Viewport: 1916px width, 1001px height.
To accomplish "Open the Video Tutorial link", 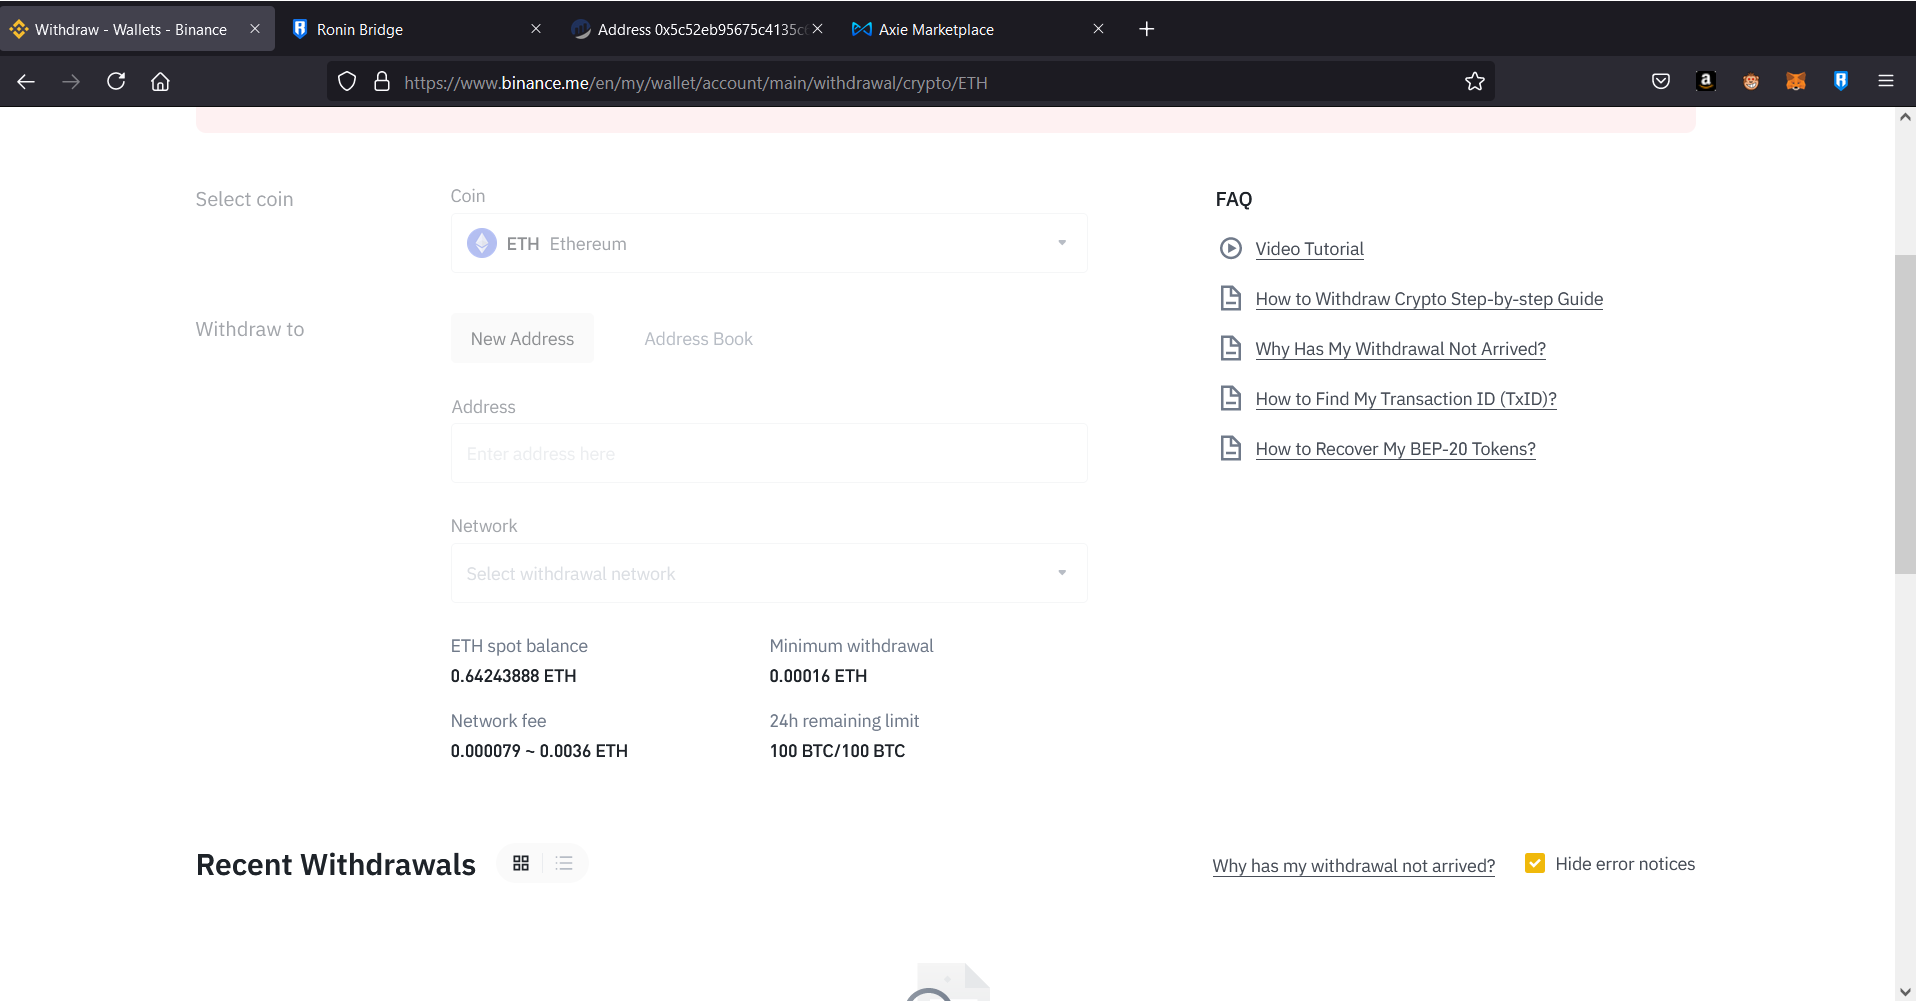I will [1309, 248].
